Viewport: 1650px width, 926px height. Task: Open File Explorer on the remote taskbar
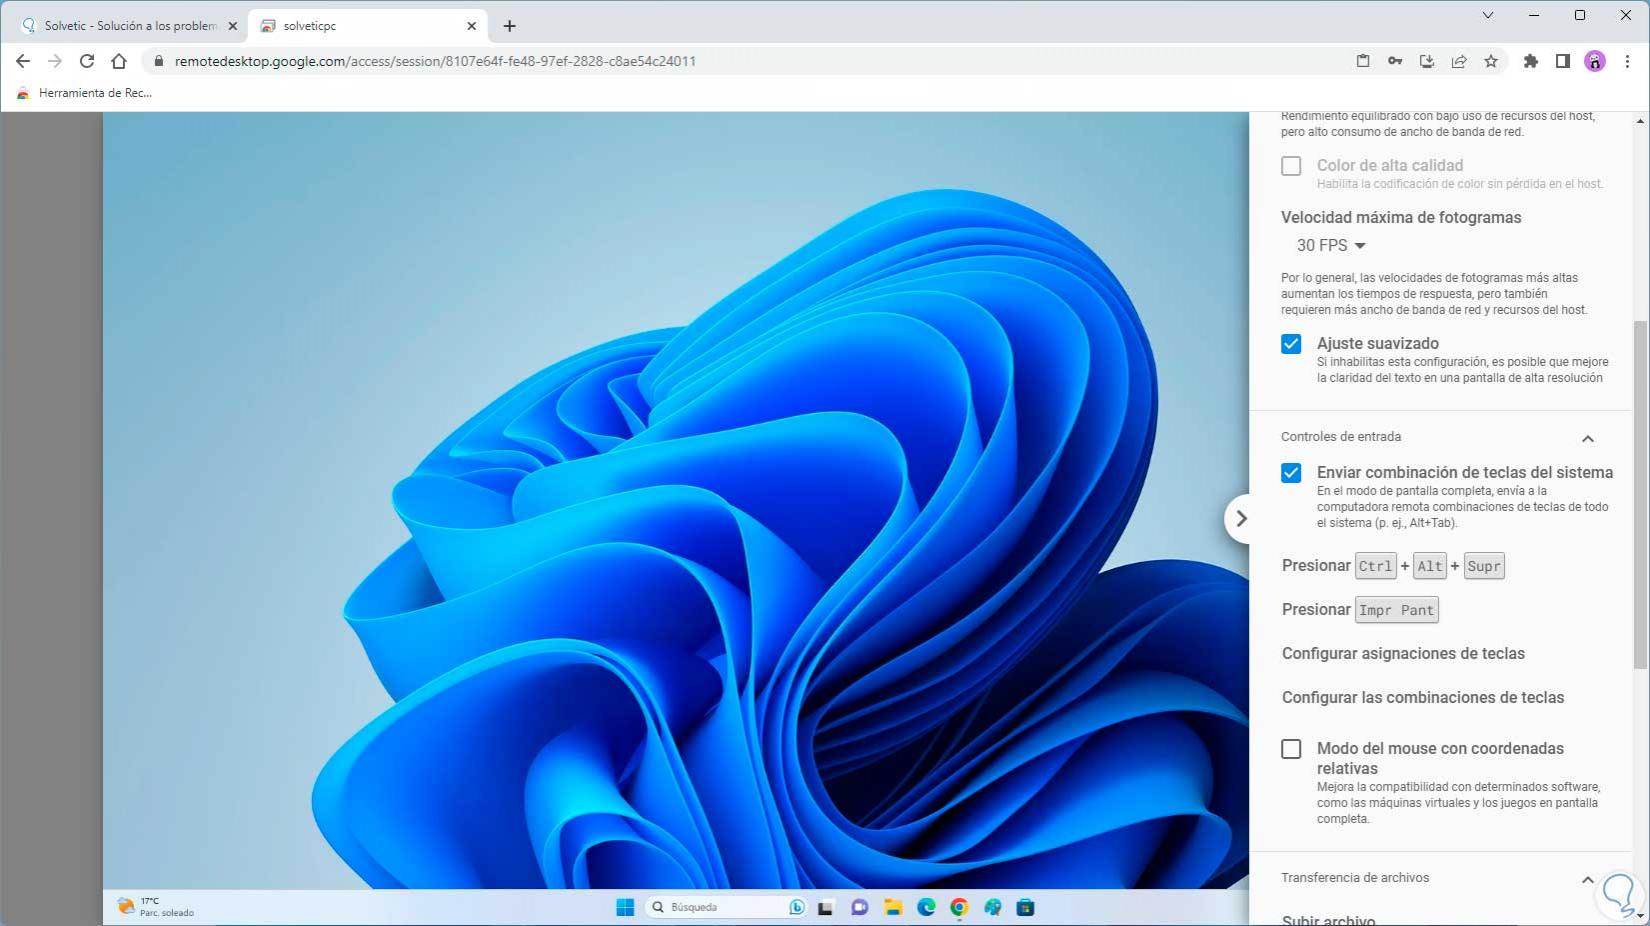893,907
